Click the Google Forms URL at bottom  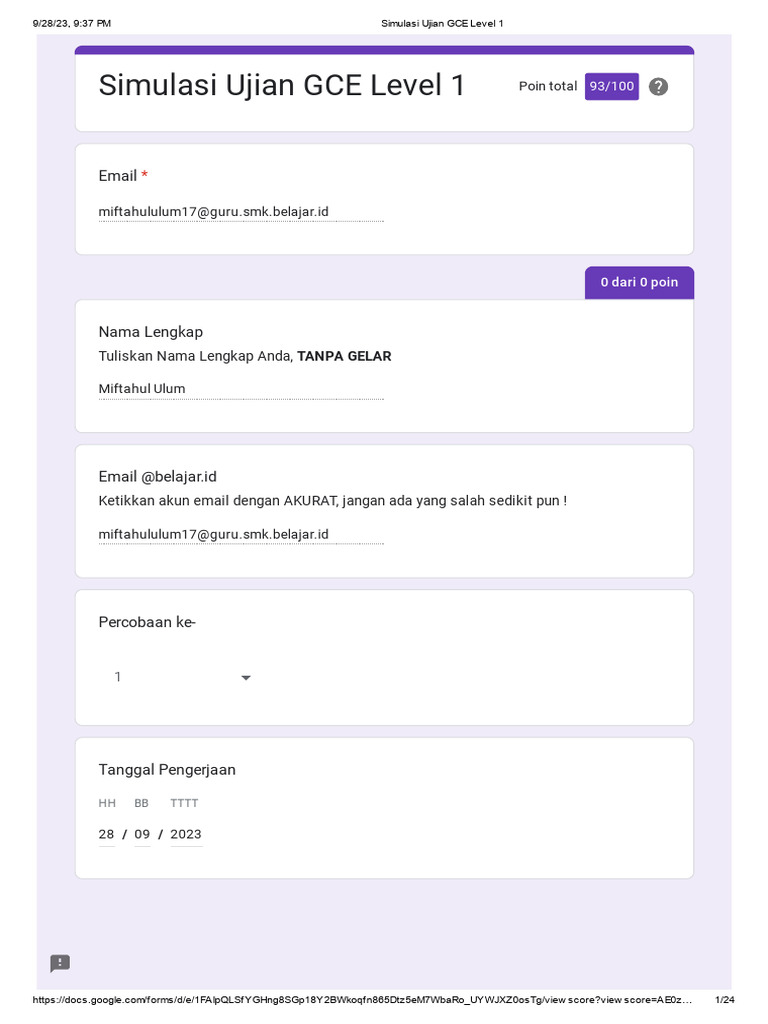(362, 1000)
